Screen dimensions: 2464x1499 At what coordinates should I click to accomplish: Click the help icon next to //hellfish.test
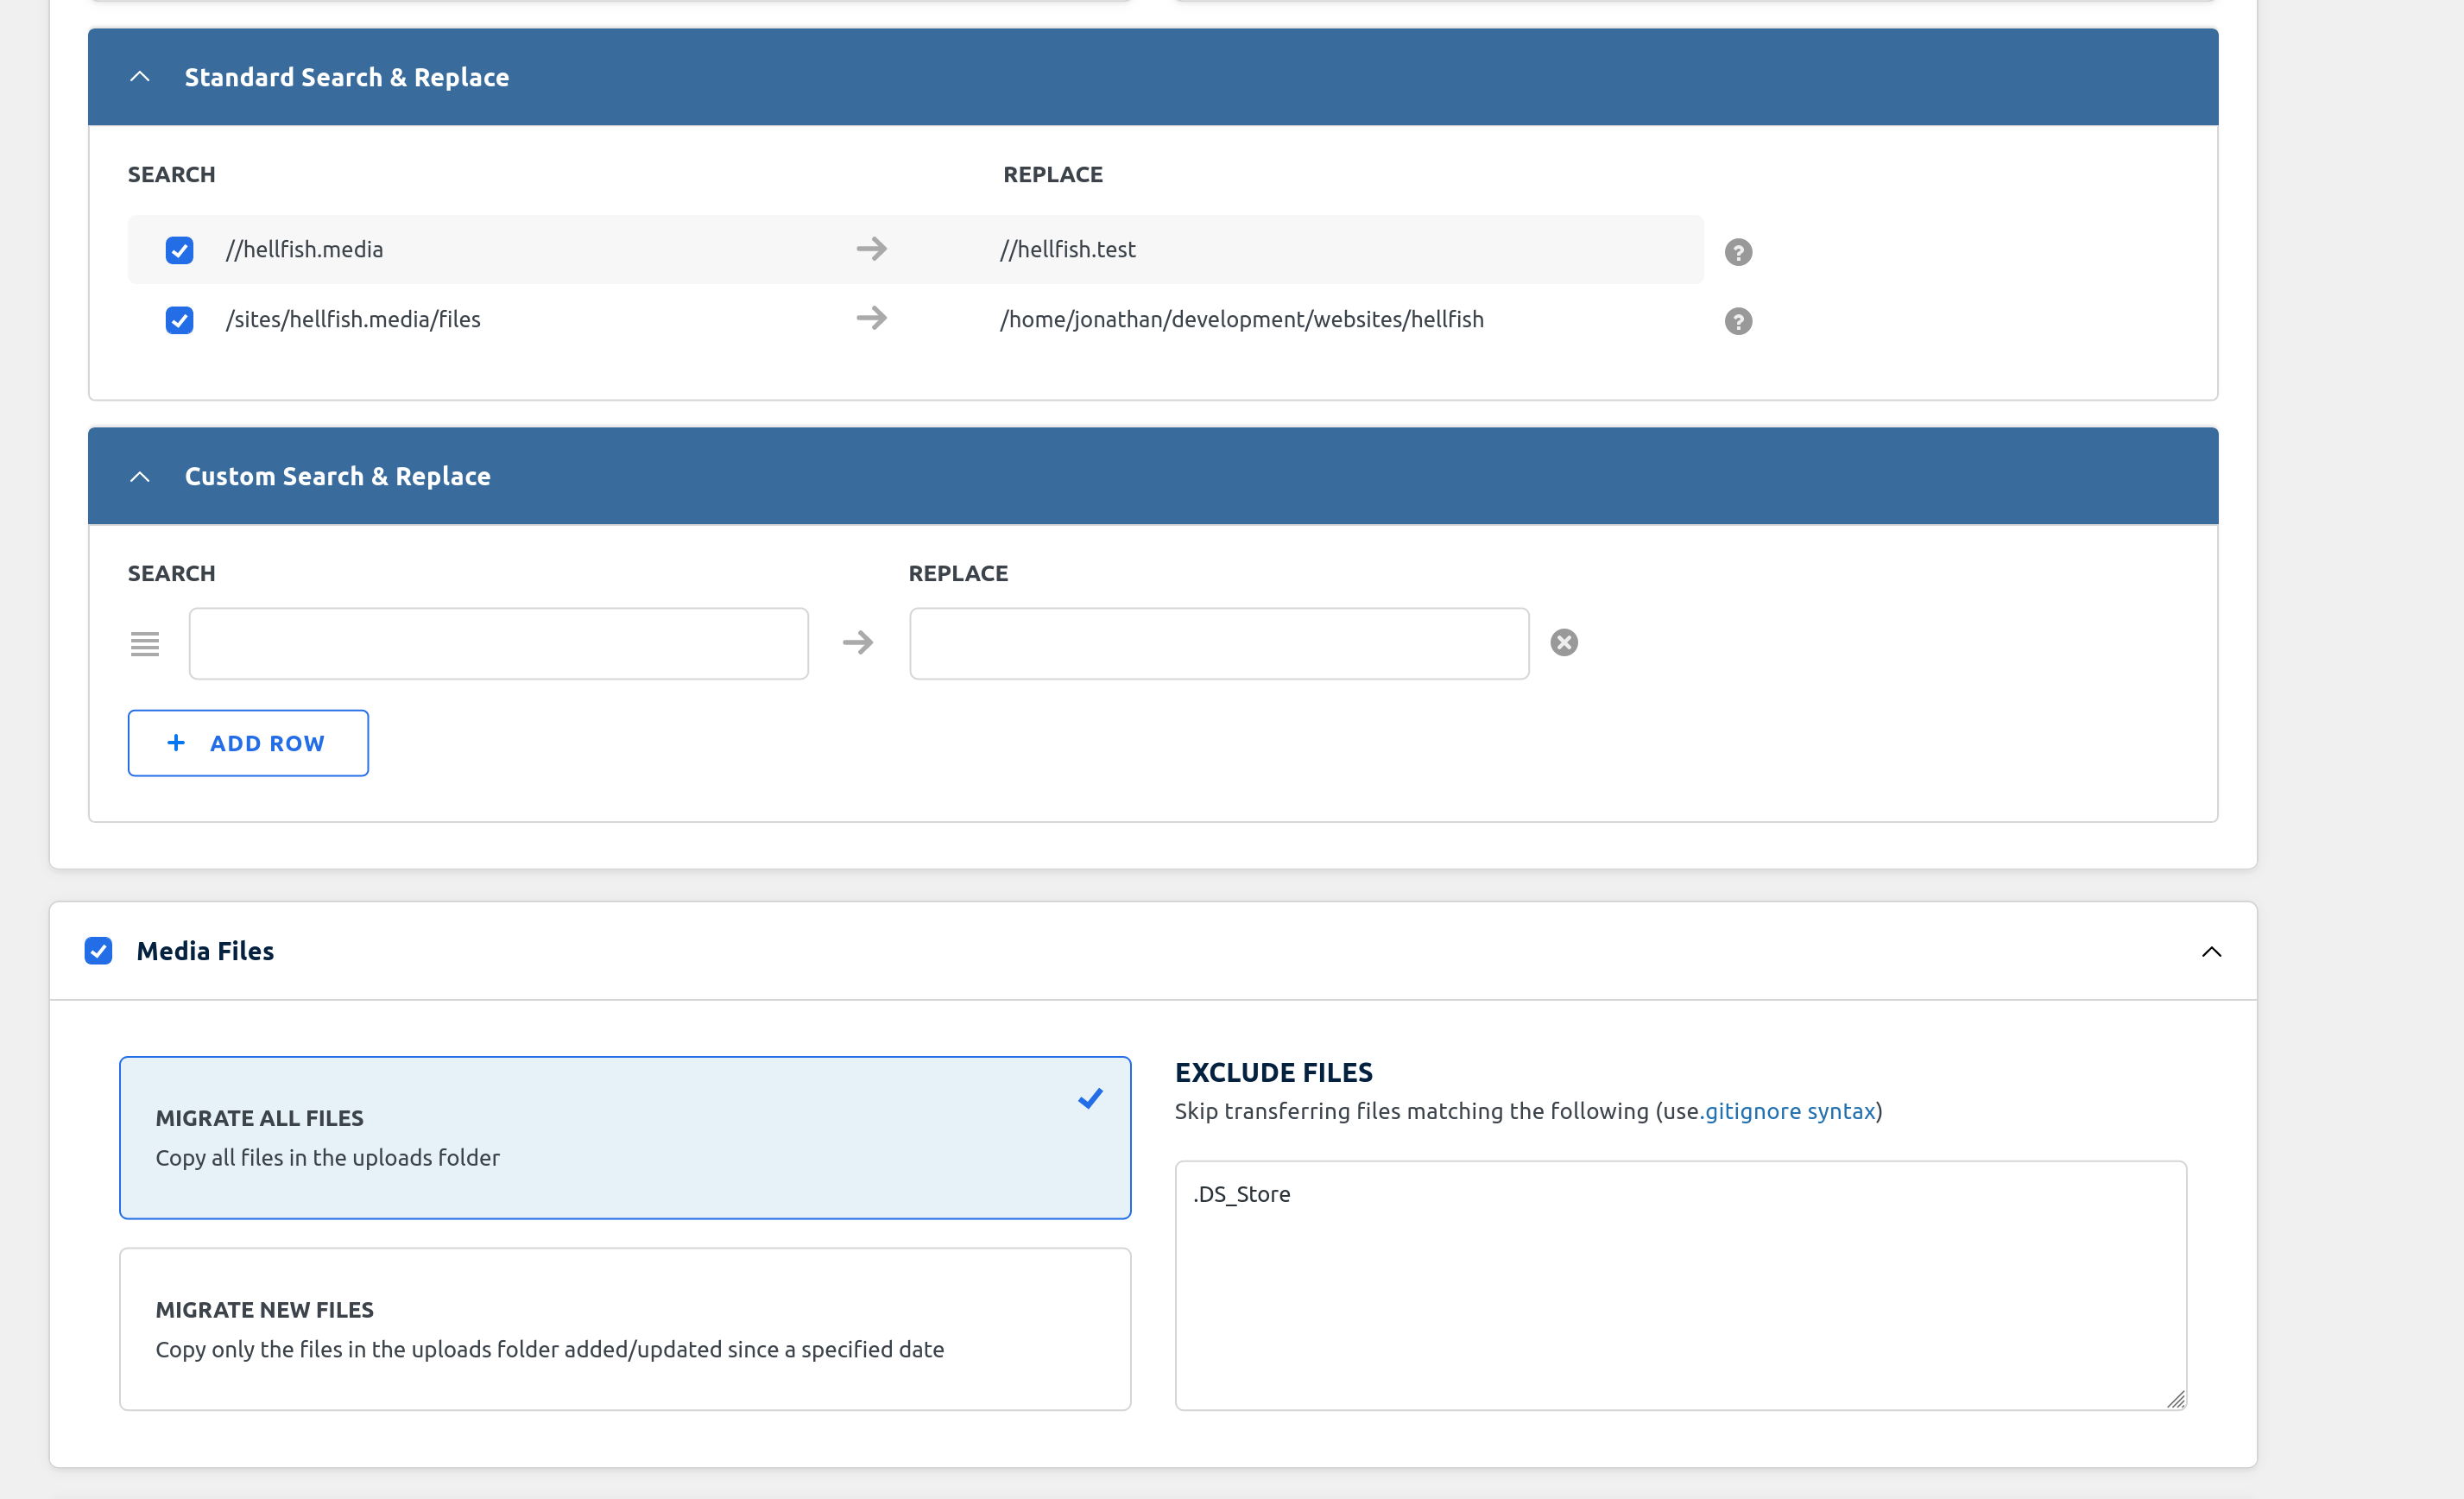tap(1739, 250)
